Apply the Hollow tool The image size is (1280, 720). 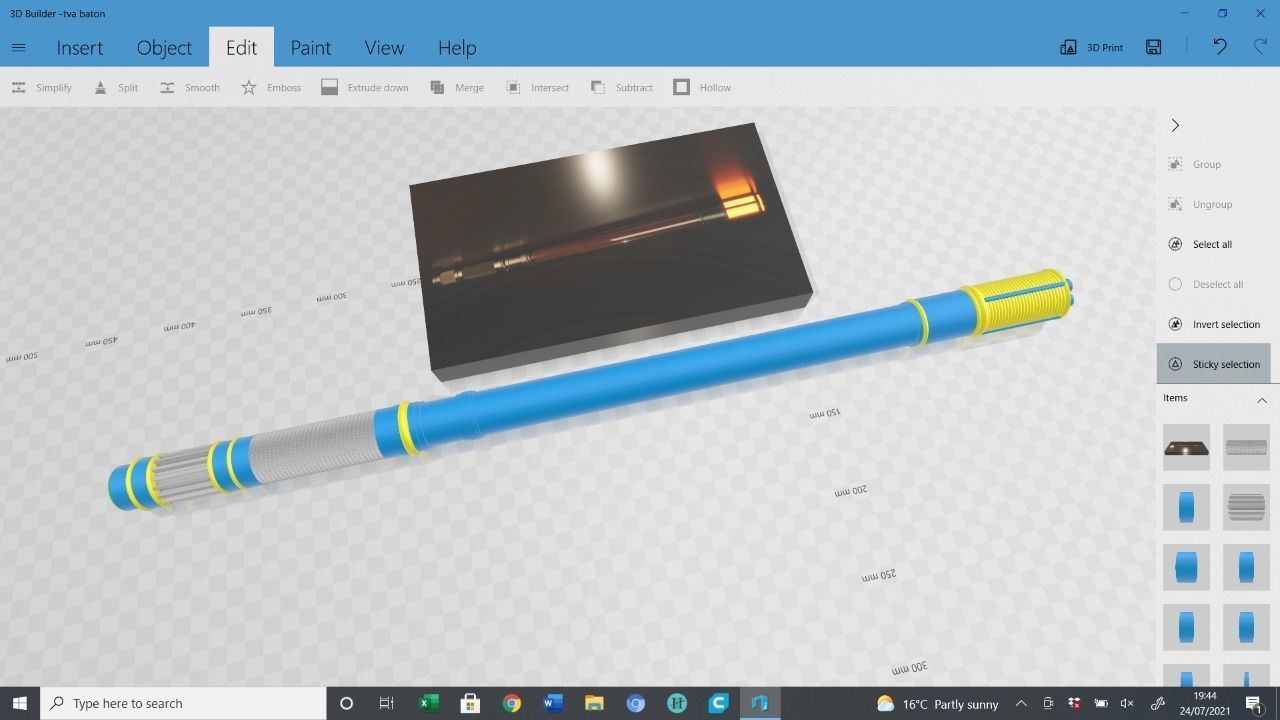tap(702, 87)
